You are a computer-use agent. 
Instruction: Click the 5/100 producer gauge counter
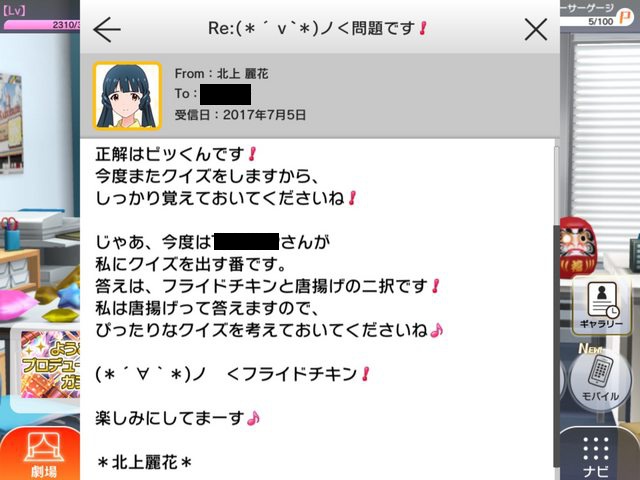[600, 21]
